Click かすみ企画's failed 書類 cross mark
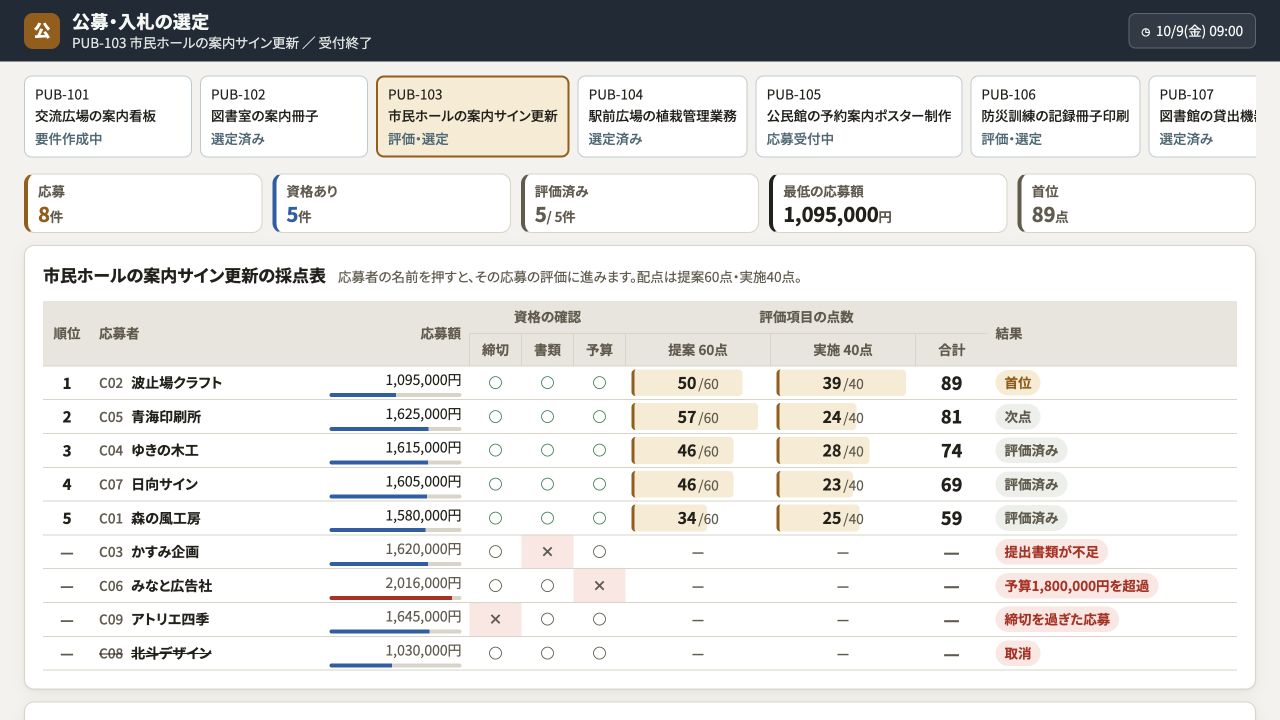This screenshot has width=1280, height=720. tap(547, 552)
